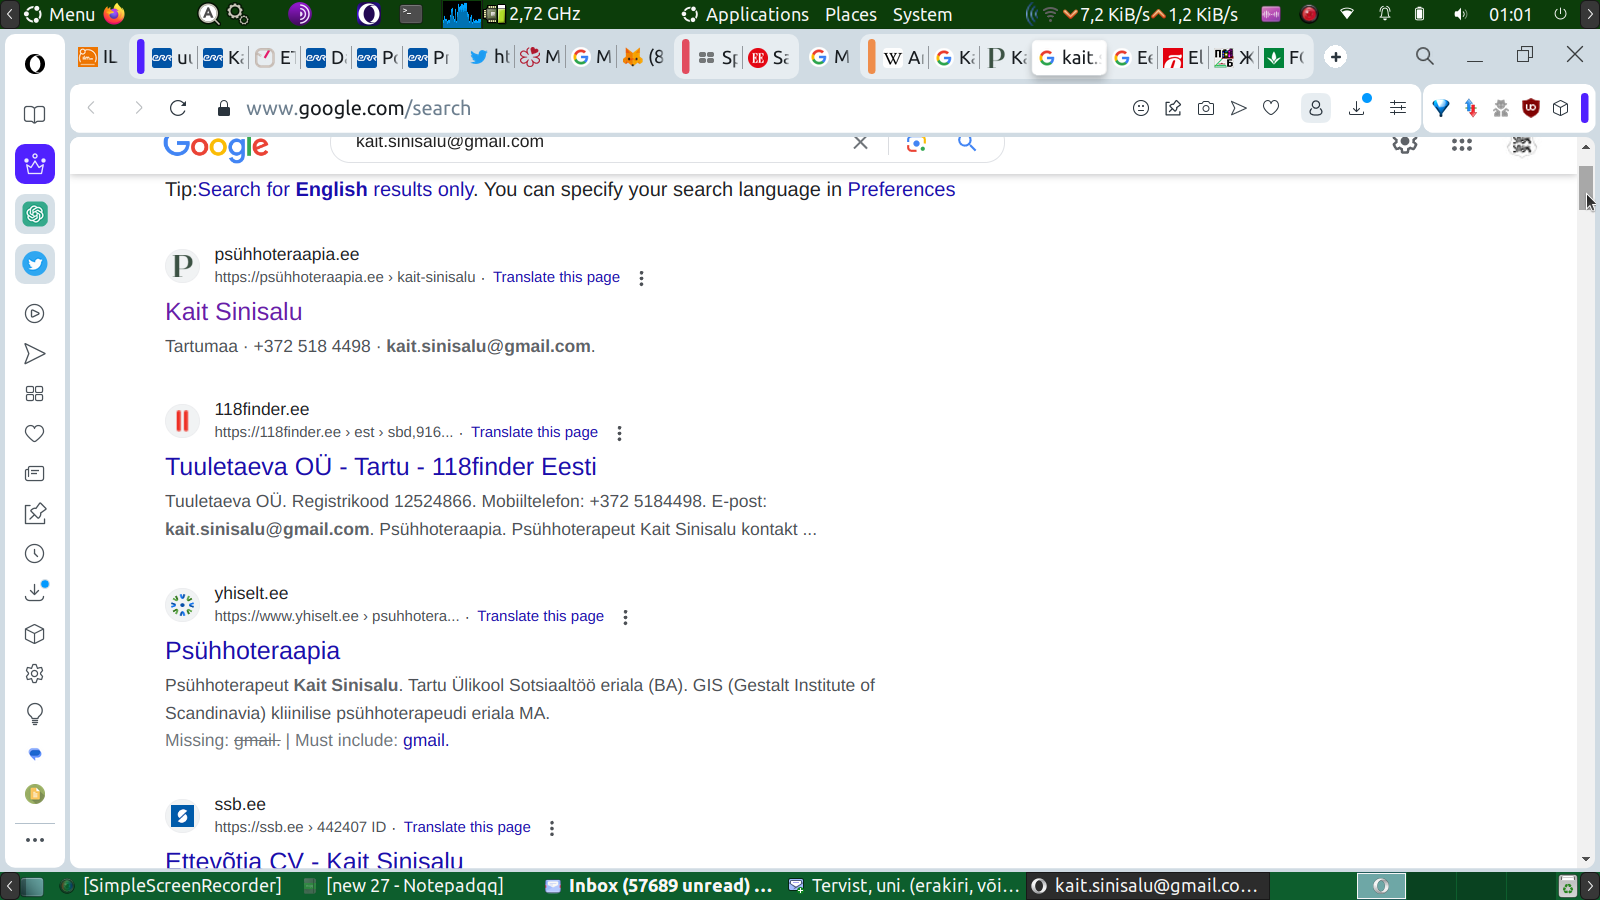1600x900 pixels.
Task: Open the Places menu in top panel
Action: pos(851,14)
